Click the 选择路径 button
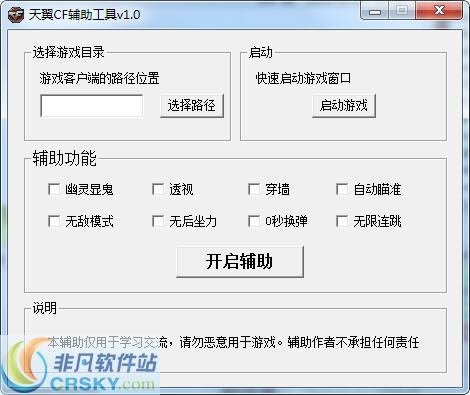 (192, 106)
